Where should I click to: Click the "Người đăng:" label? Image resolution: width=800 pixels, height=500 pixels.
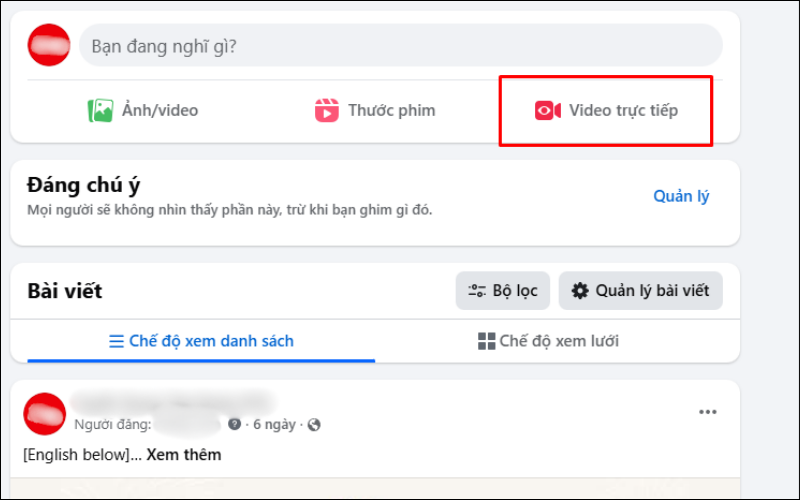pyautogui.click(x=113, y=424)
